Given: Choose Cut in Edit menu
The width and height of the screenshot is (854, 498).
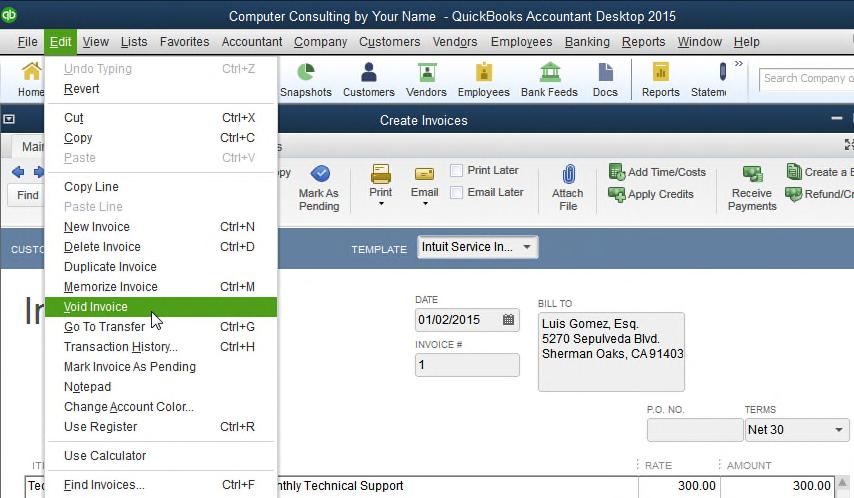Looking at the screenshot, I should pos(161,118).
